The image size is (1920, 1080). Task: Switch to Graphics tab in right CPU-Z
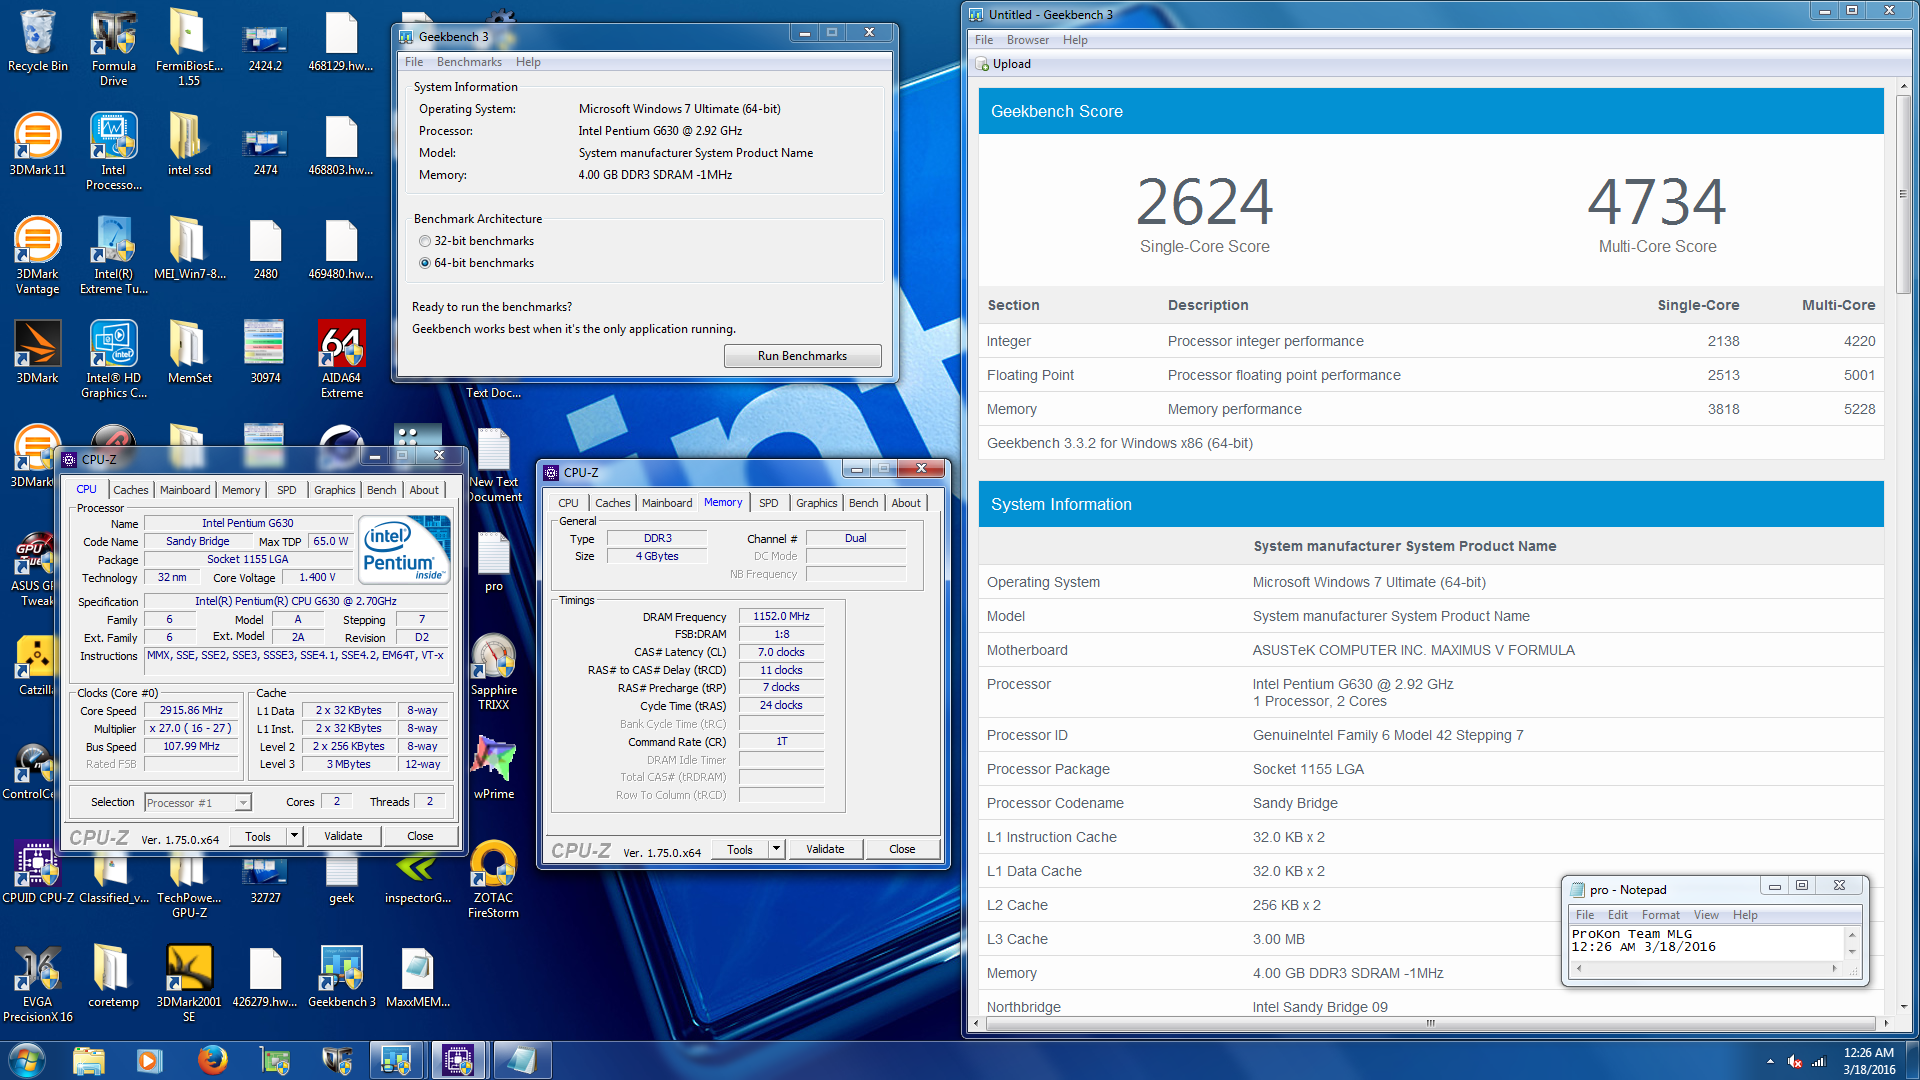(816, 503)
